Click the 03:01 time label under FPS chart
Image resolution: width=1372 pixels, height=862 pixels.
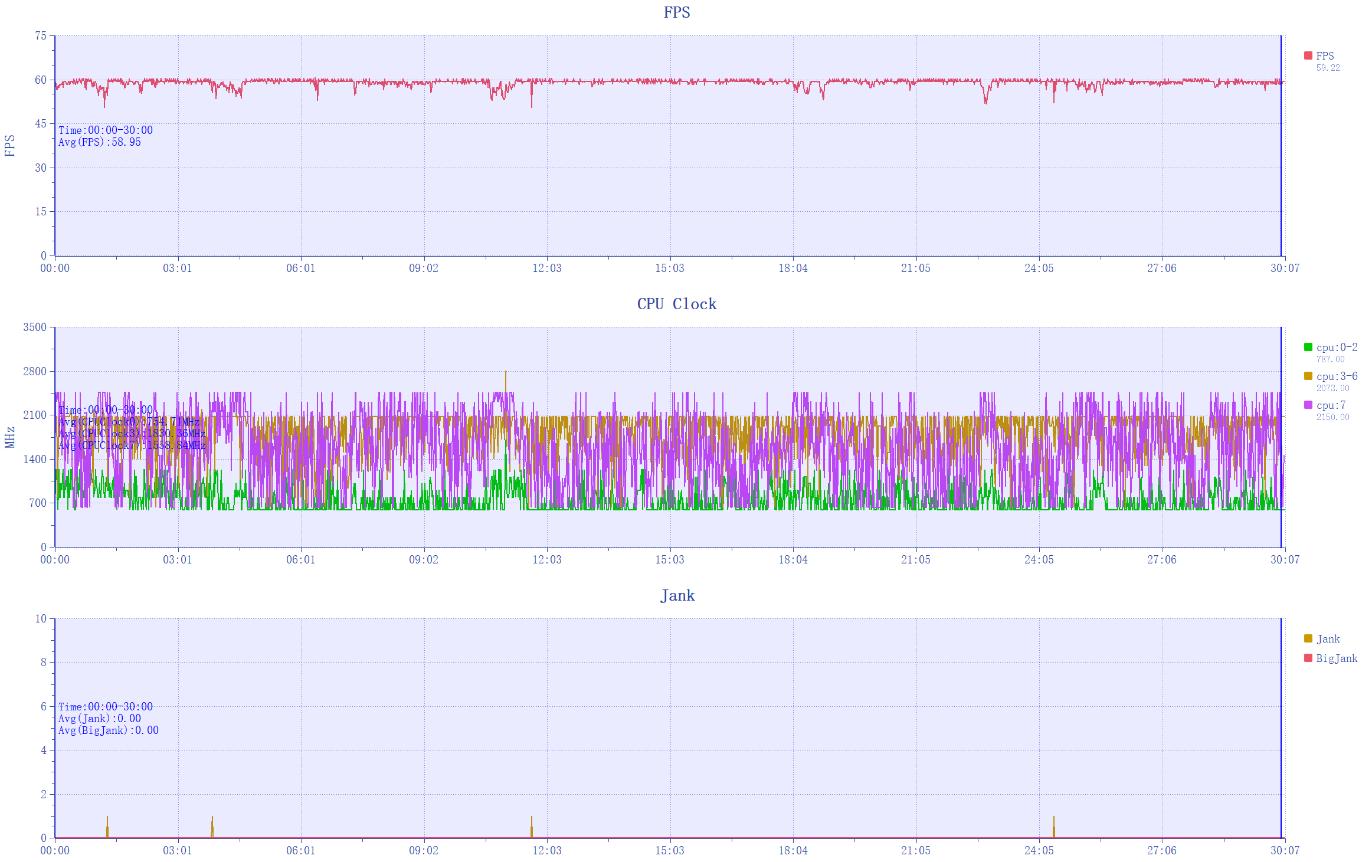178,268
